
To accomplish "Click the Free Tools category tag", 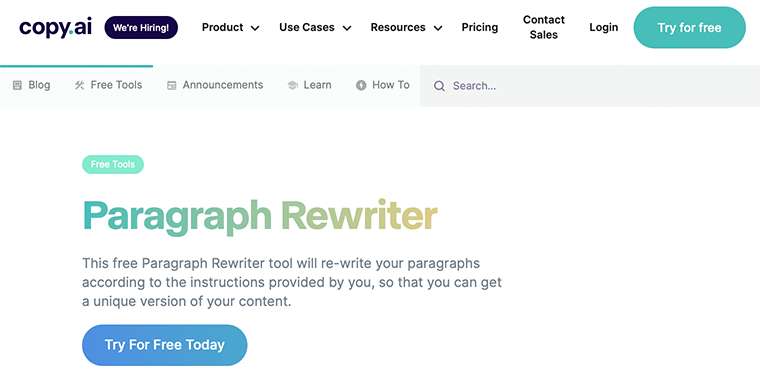I will click(x=113, y=164).
